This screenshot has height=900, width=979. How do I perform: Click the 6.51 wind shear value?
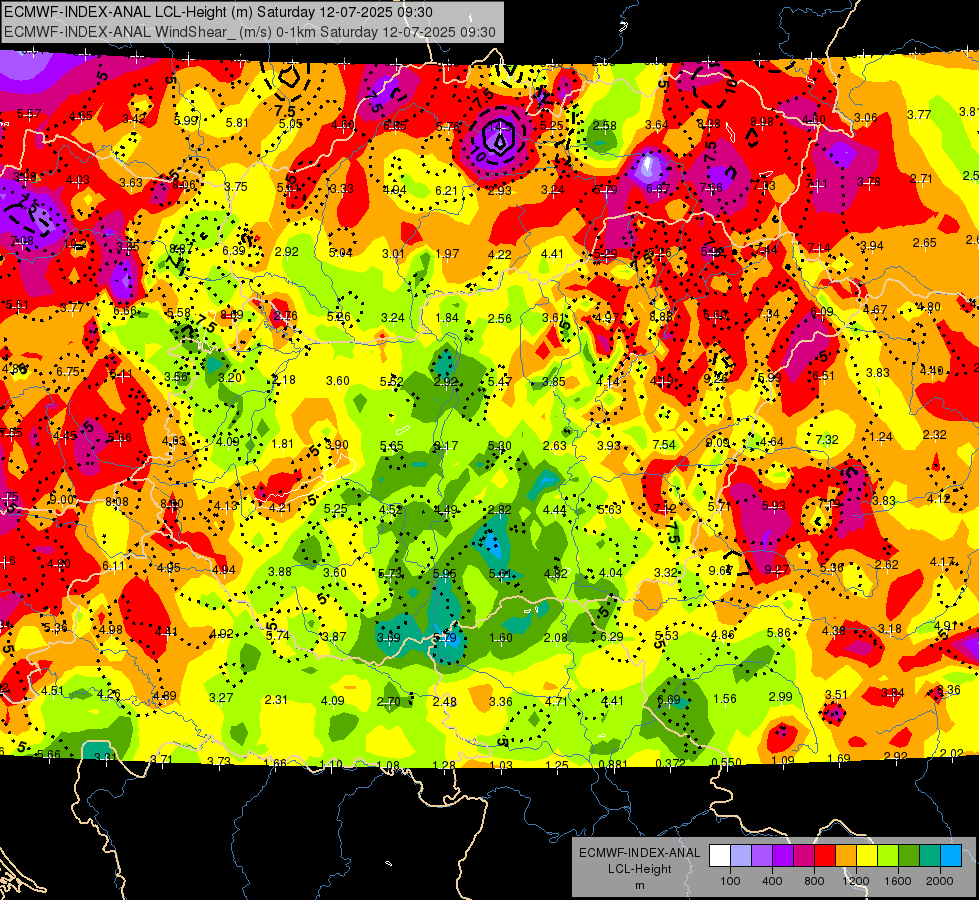(823, 375)
